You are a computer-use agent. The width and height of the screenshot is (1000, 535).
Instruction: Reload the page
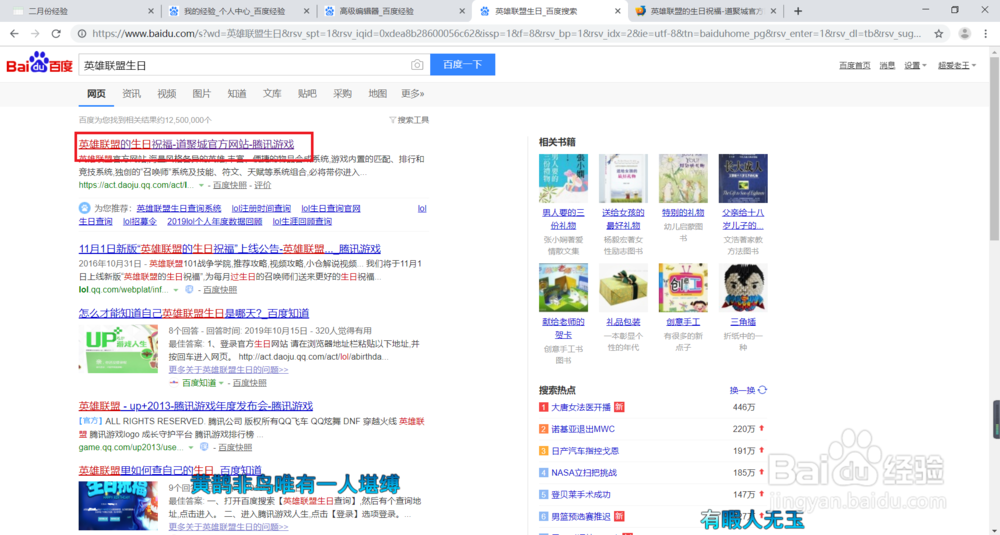56,34
